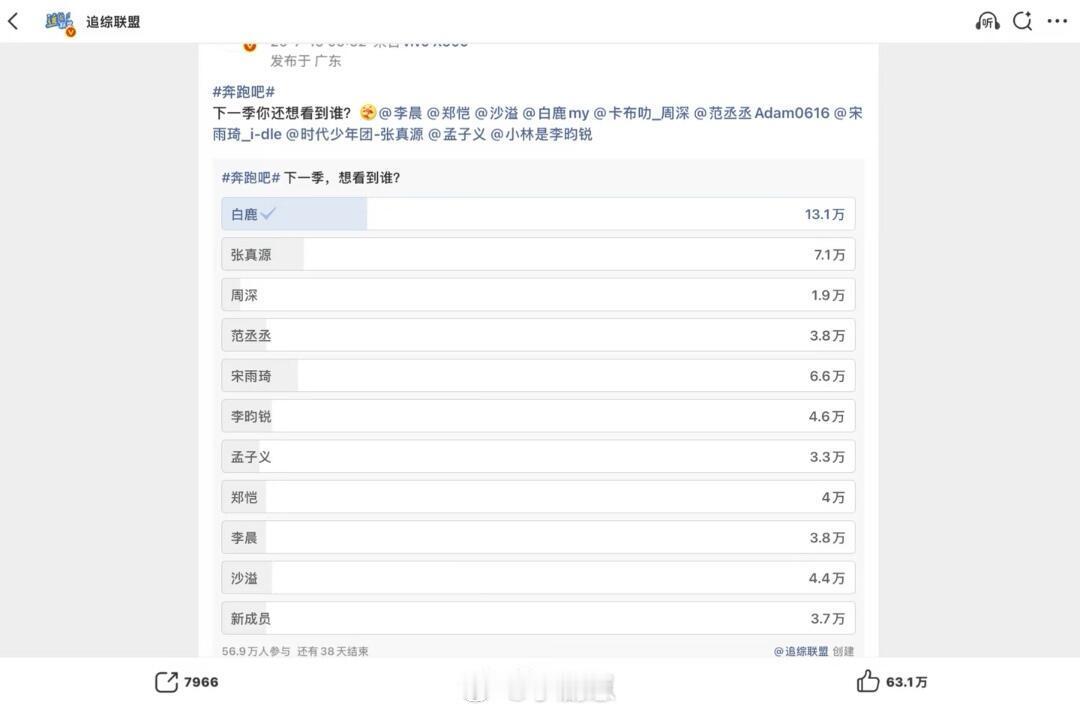This screenshot has width=1080, height=713.
Task: Go back with the left arrow
Action: 13,21
